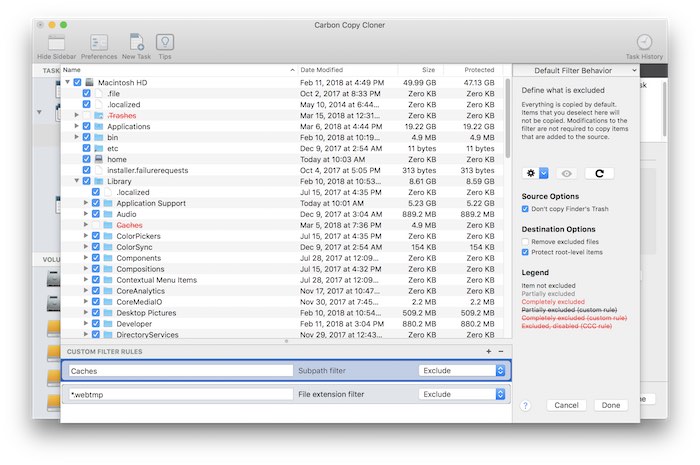Image resolution: width=700 pixels, height=465 pixels.
Task: Edit the *.webtmp filter rule field
Action: click(181, 394)
